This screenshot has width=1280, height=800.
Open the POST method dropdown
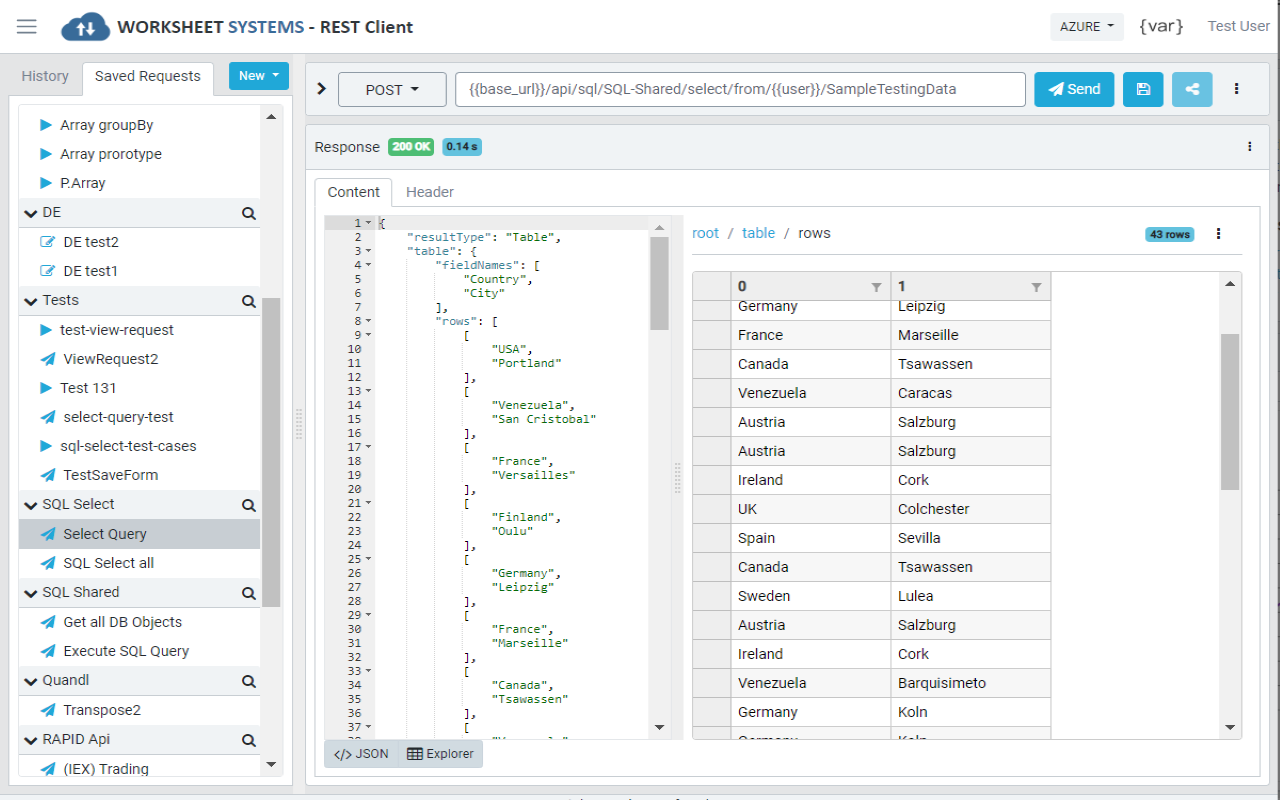tap(391, 89)
